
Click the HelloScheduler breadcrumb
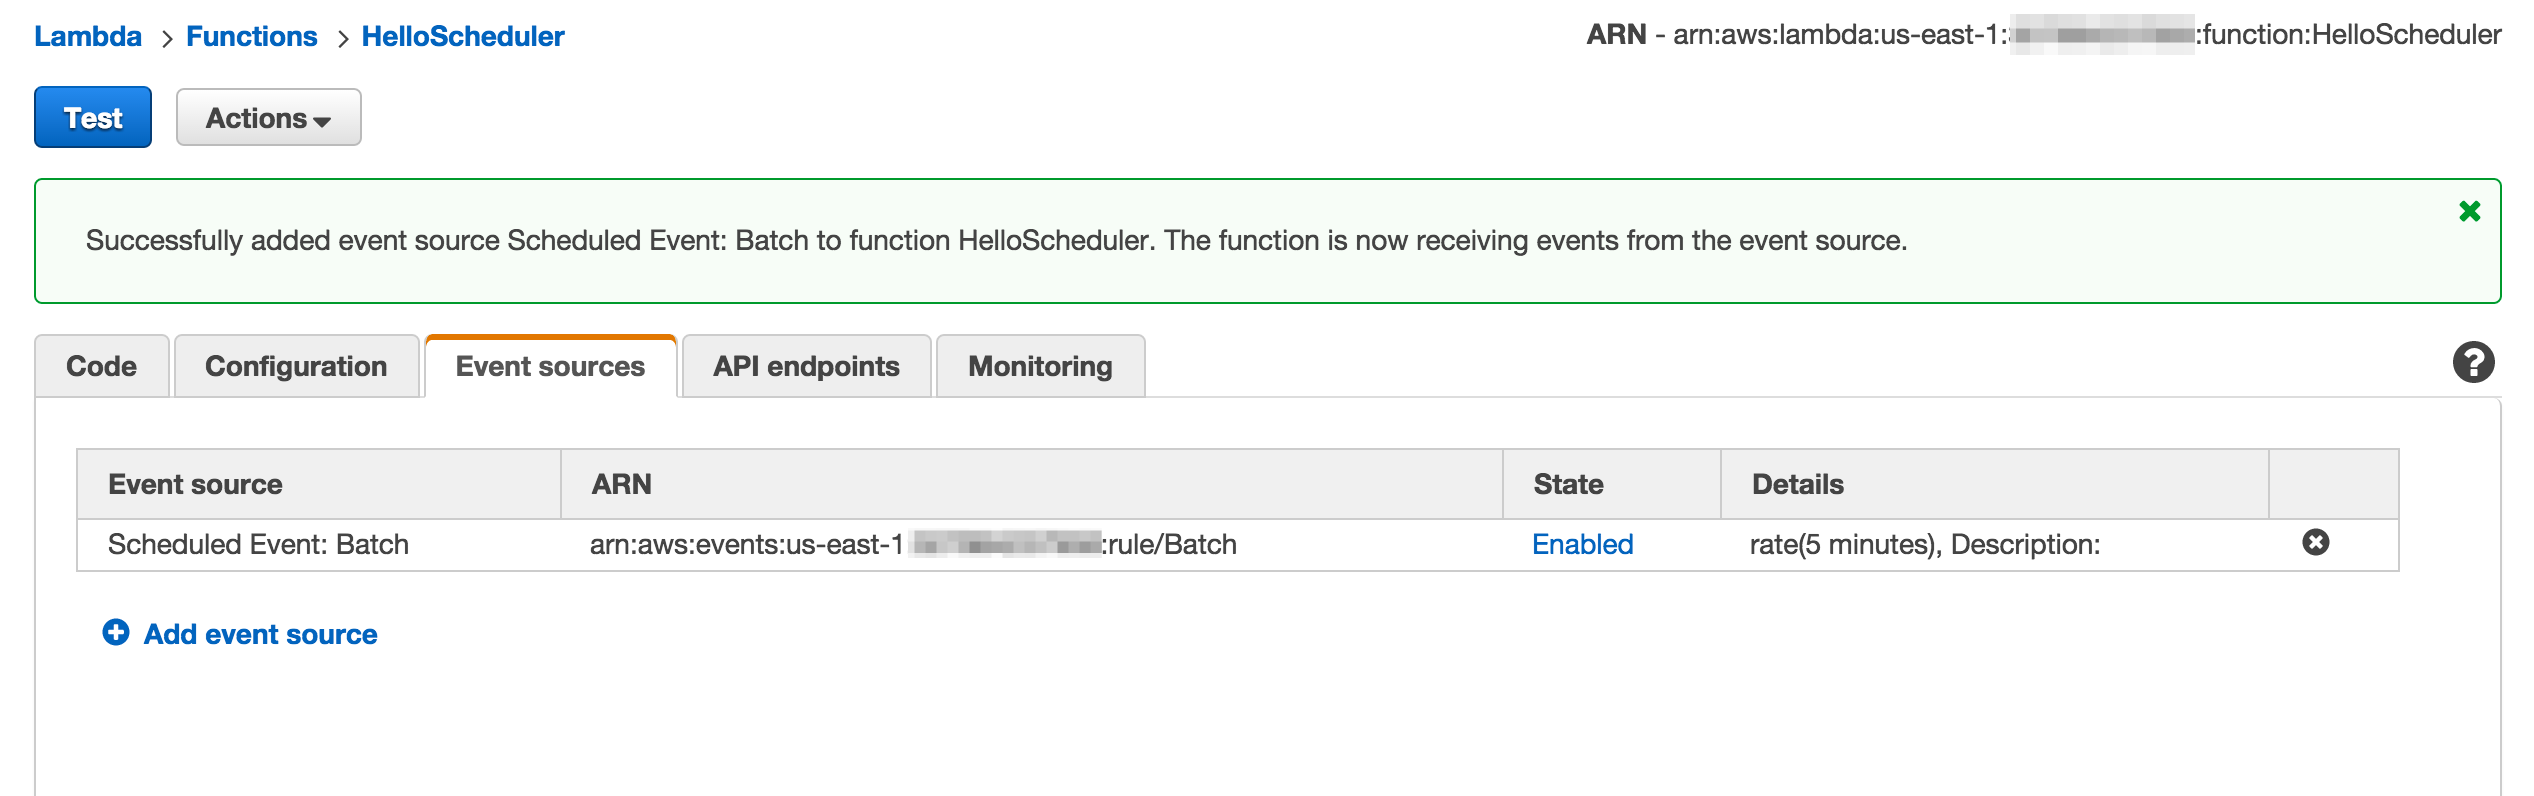463,36
